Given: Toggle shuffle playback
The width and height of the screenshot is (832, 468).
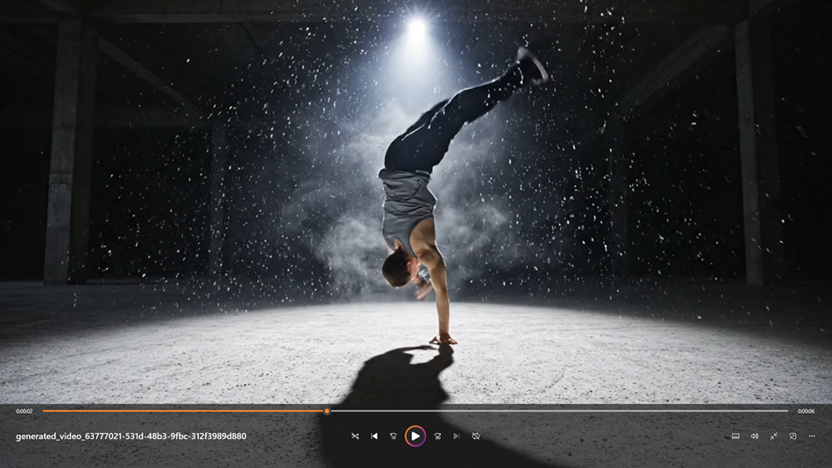Looking at the screenshot, I should pos(355,436).
